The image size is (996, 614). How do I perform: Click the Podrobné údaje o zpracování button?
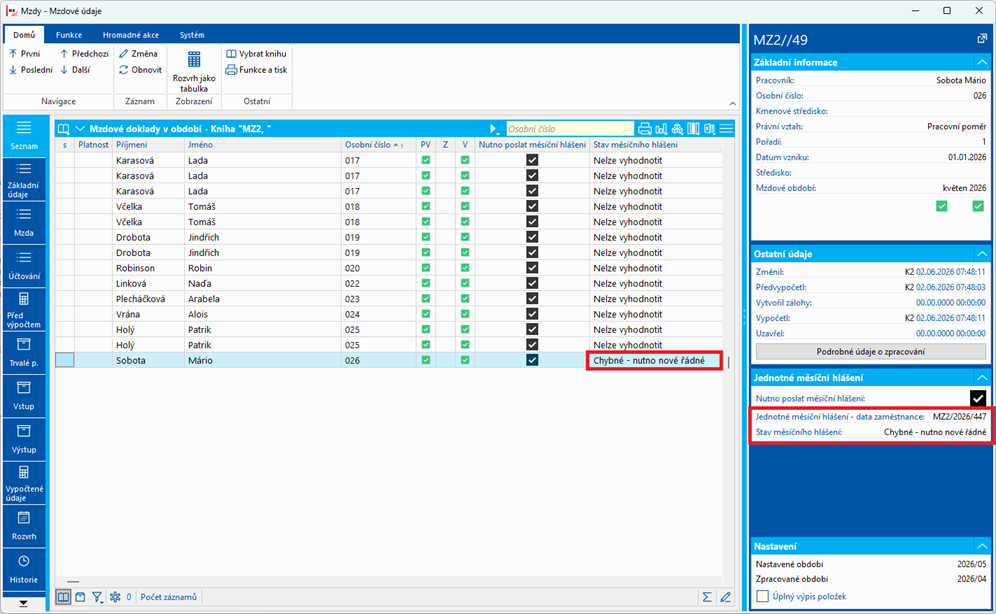[870, 351]
